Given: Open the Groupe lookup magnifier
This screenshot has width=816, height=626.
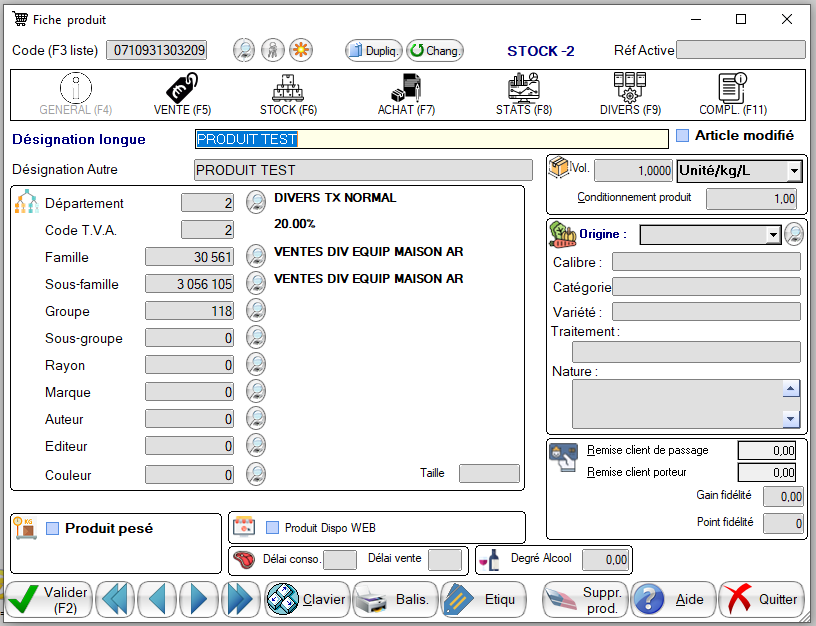Looking at the screenshot, I should coord(255,311).
